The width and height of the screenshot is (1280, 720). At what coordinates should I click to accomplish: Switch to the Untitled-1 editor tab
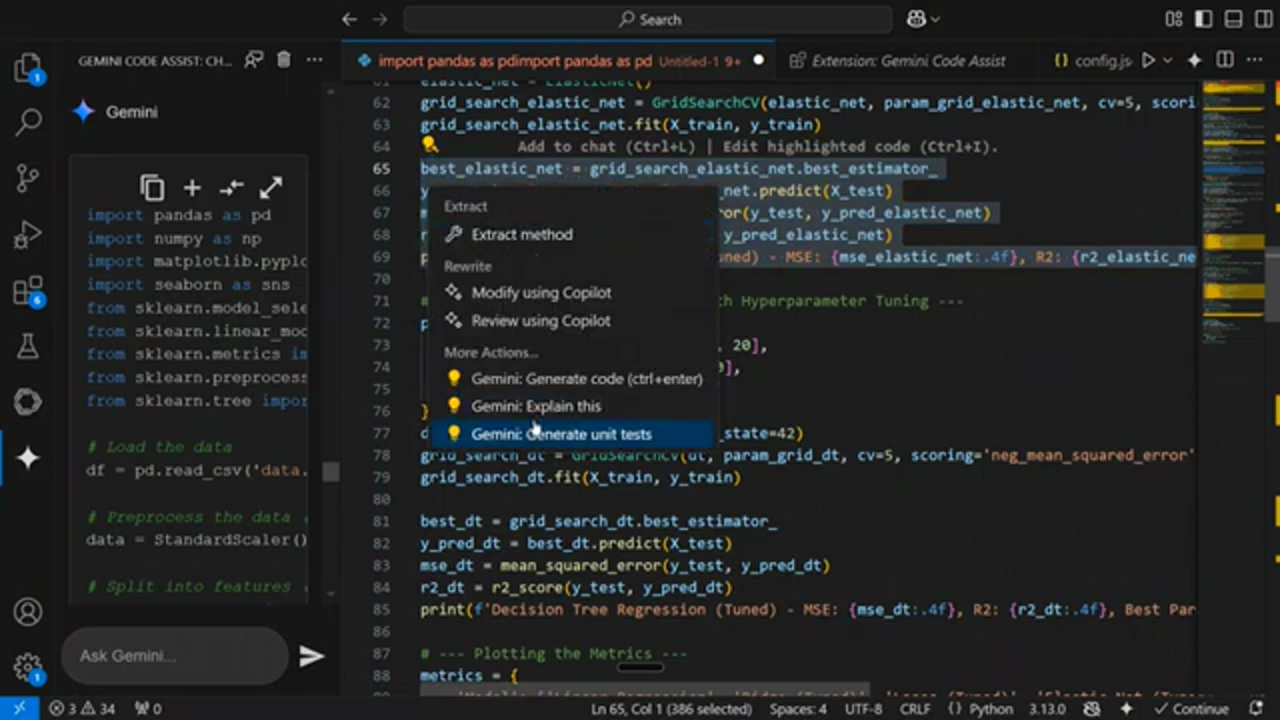[x=556, y=61]
